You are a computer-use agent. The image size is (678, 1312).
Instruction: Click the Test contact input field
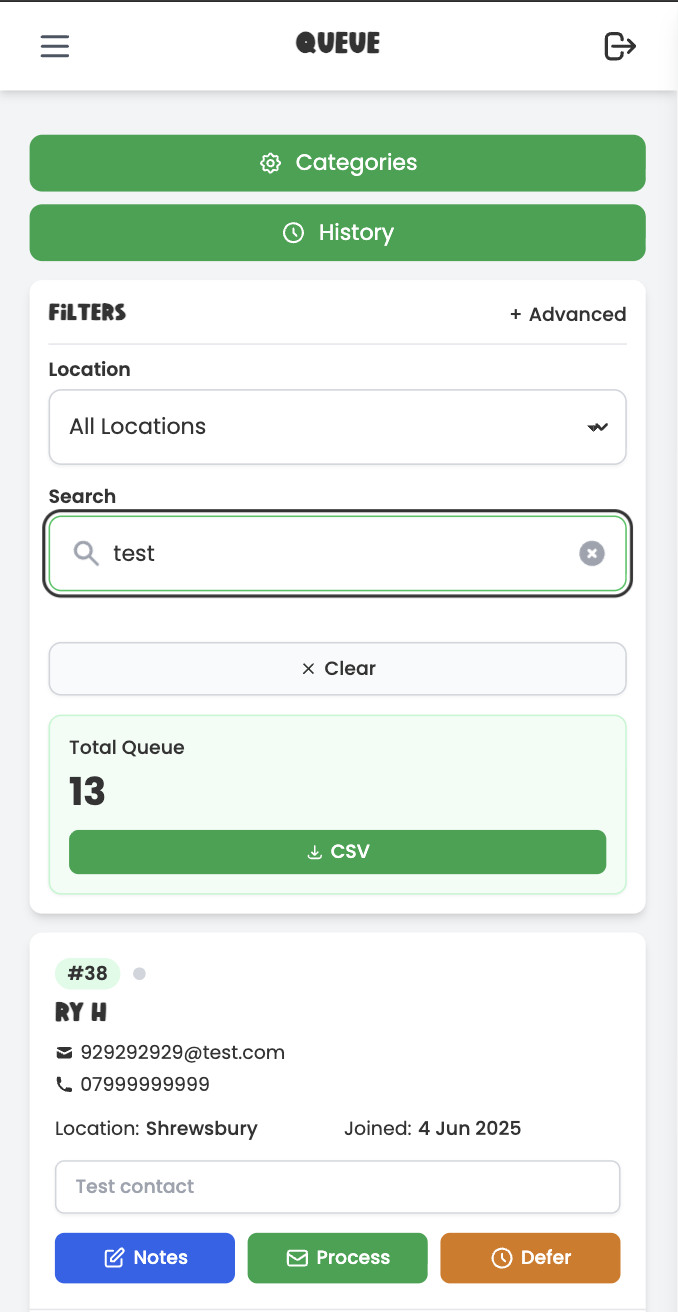pyautogui.click(x=338, y=1187)
